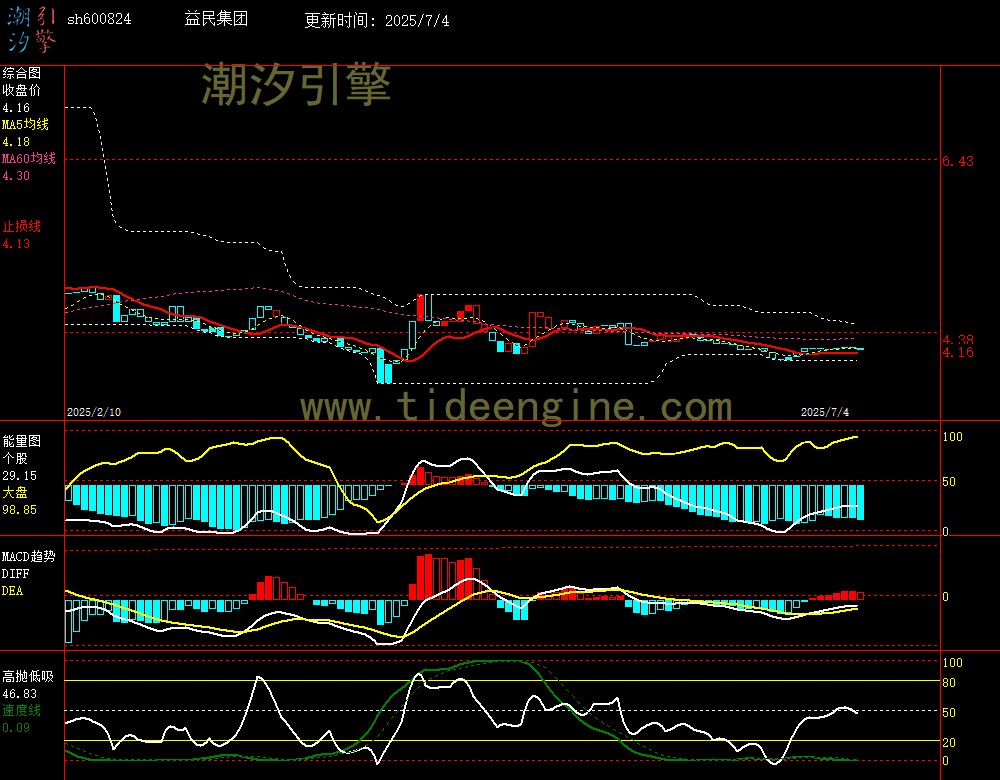Screen dimensions: 1000x780
Task: Click the 大盘 legend label
Action: tap(15, 492)
